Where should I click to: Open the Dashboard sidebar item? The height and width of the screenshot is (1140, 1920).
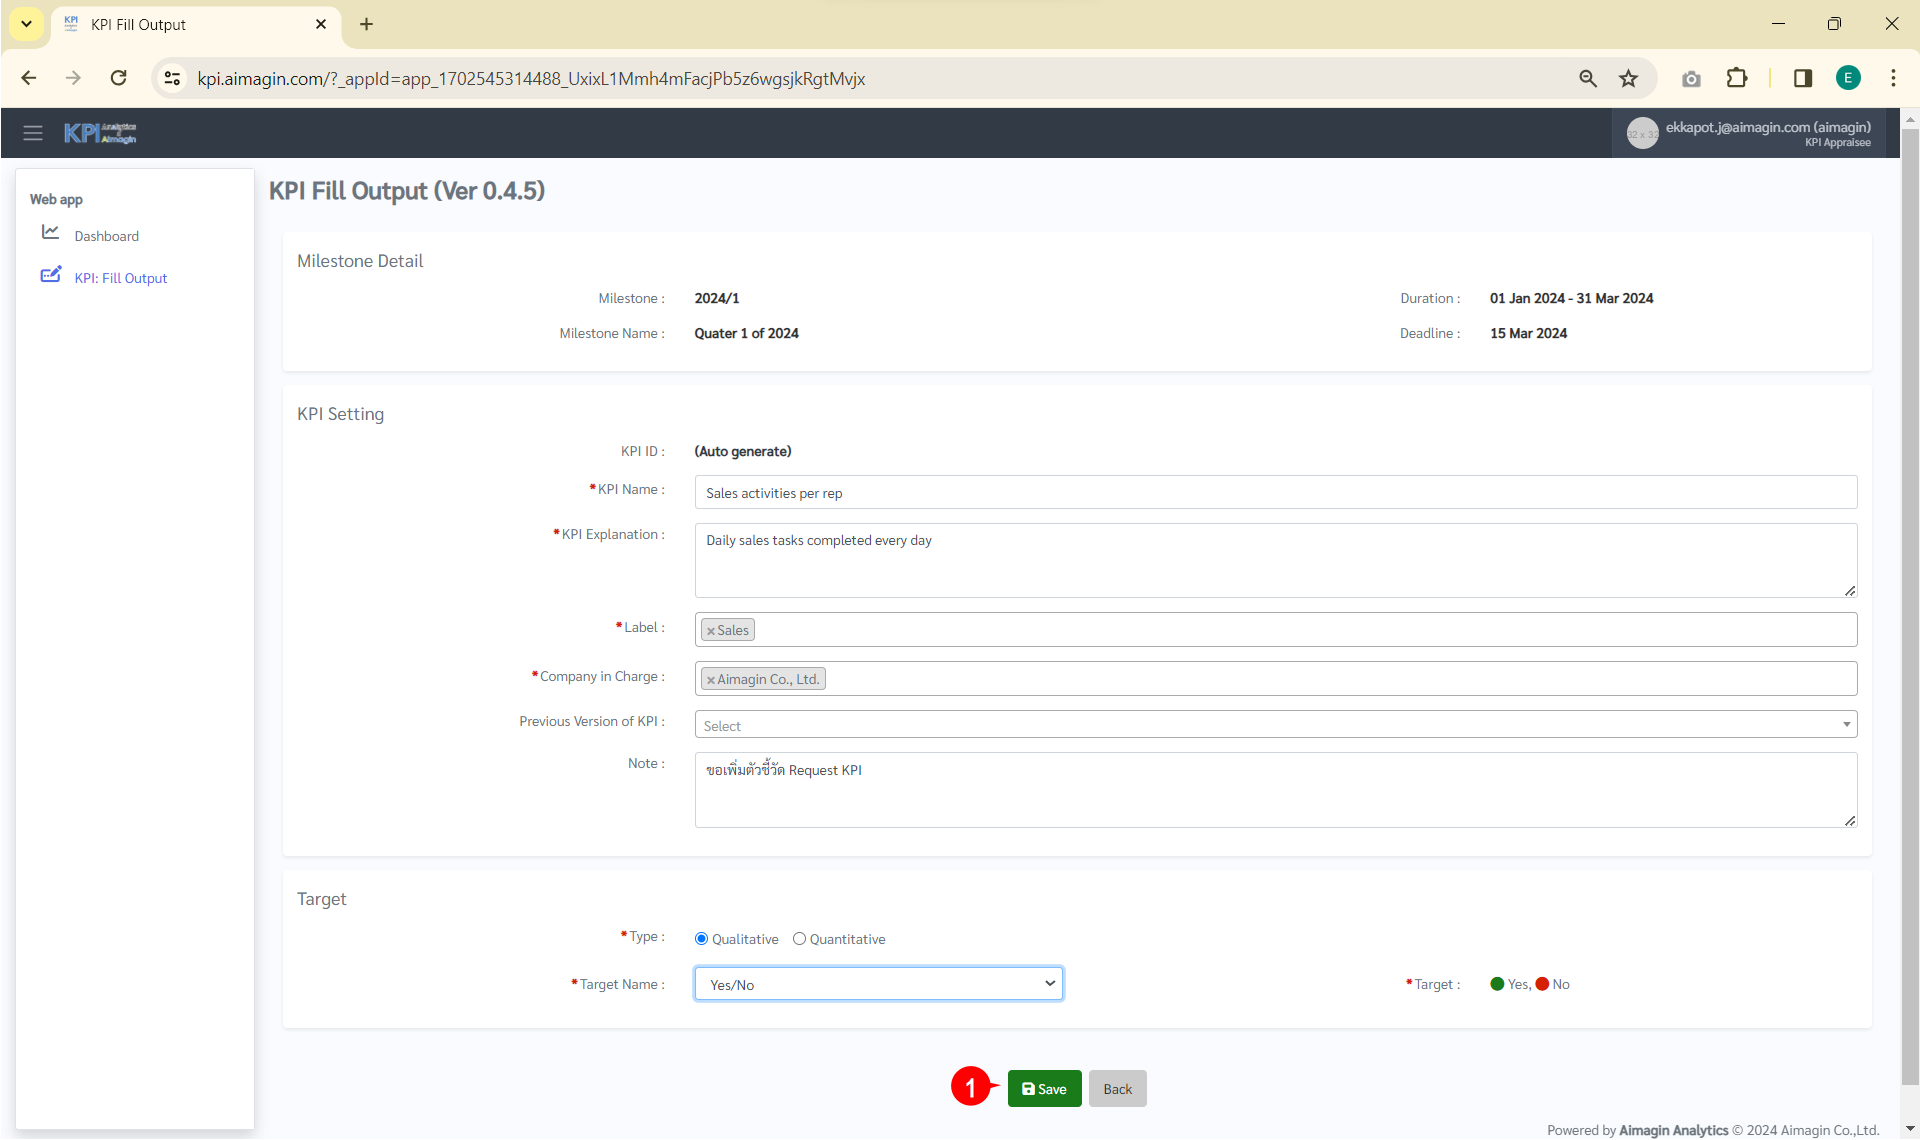click(x=107, y=236)
